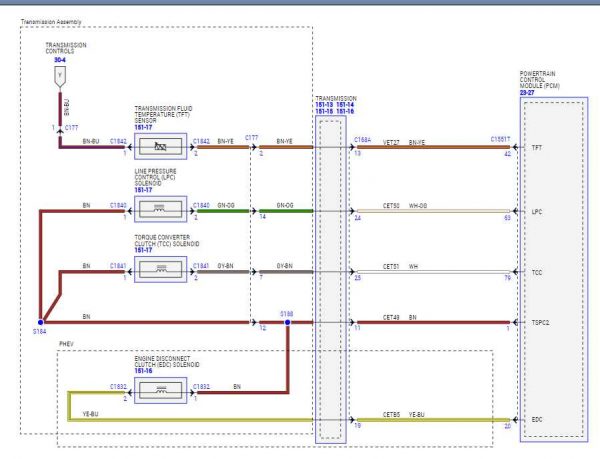Open cell 30-4 under Transmission Controls
This screenshot has height=459, width=600.
pyautogui.click(x=60, y=60)
